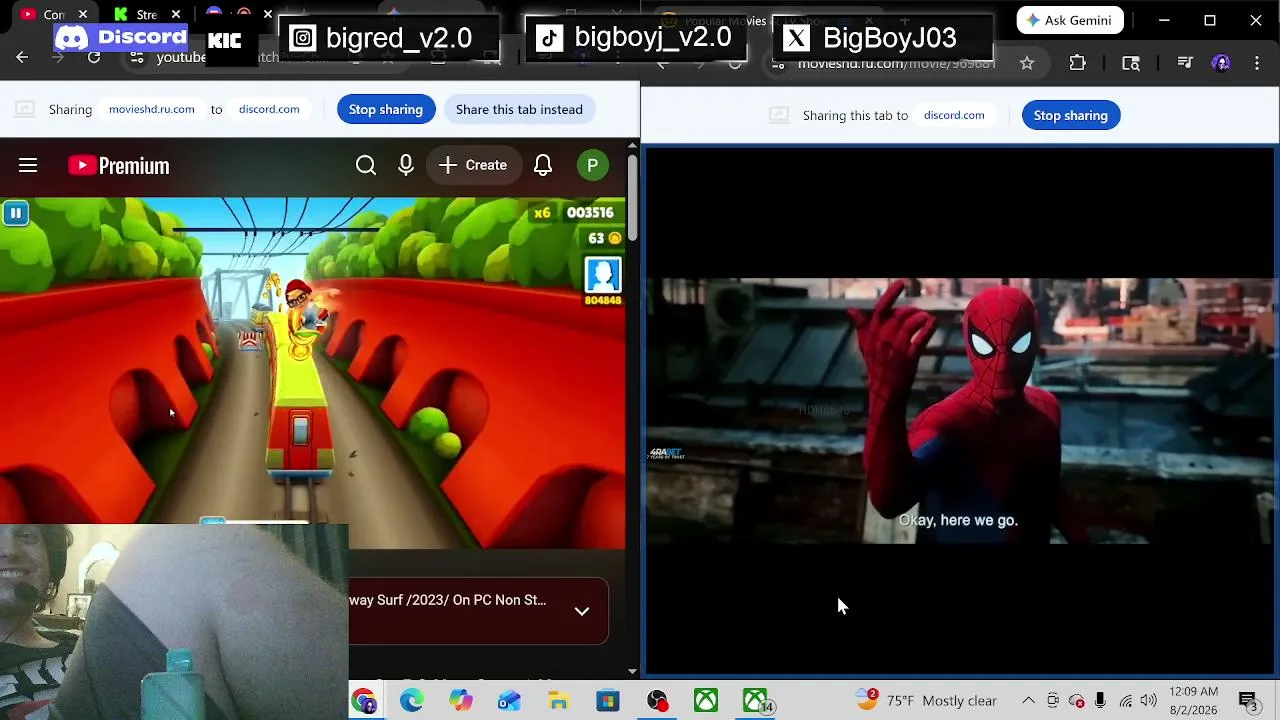
Task: Click the scrollbar down arrow on YouTube page
Action: 632,671
